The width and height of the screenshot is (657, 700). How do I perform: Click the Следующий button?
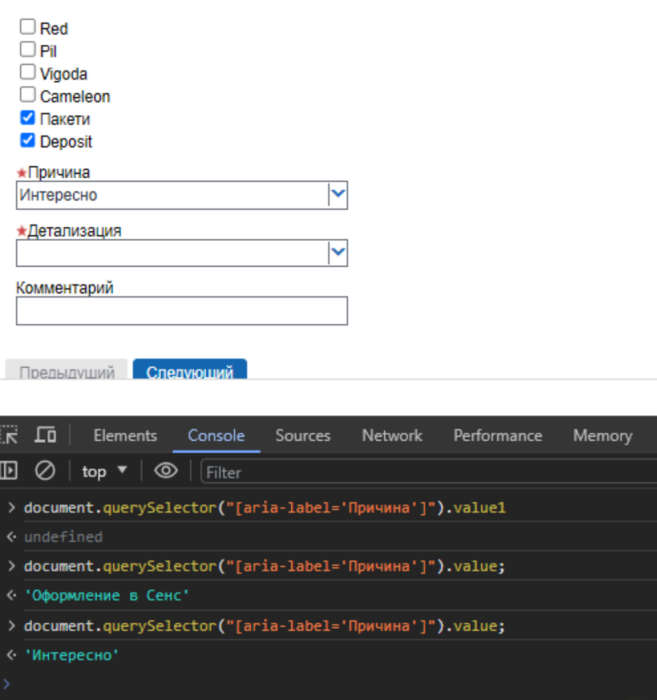pyautogui.click(x=190, y=369)
